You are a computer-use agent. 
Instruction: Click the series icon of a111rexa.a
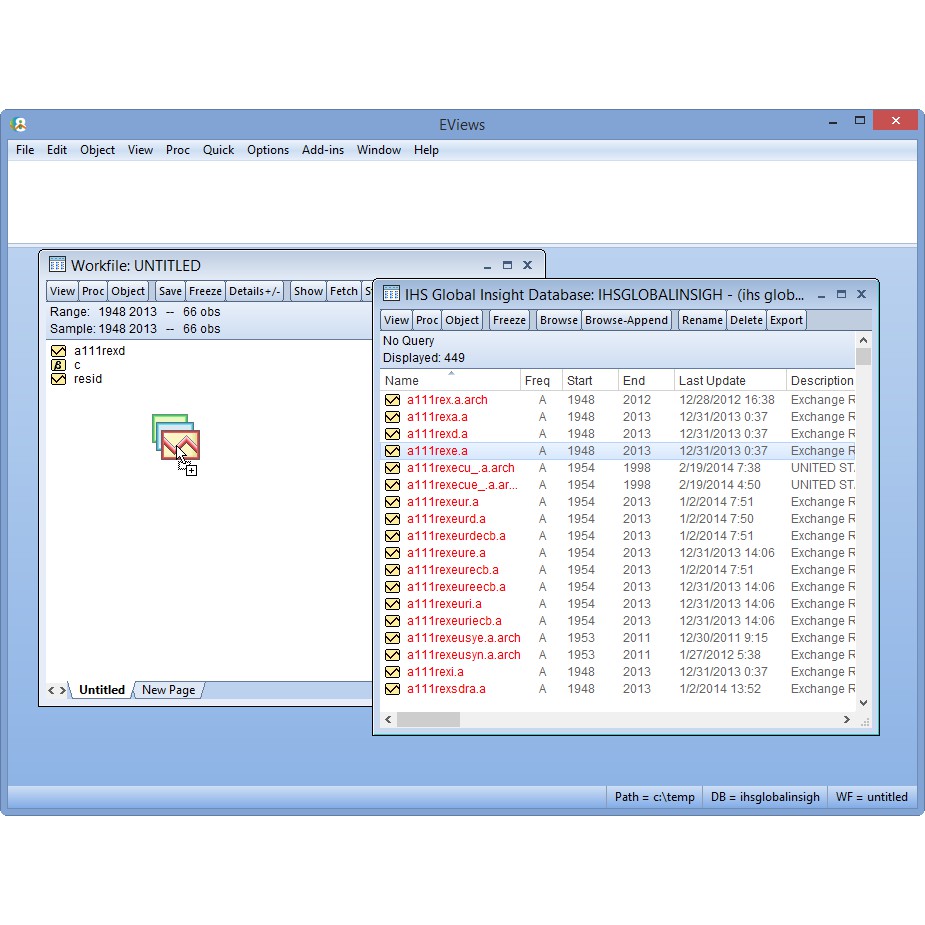(x=392, y=417)
